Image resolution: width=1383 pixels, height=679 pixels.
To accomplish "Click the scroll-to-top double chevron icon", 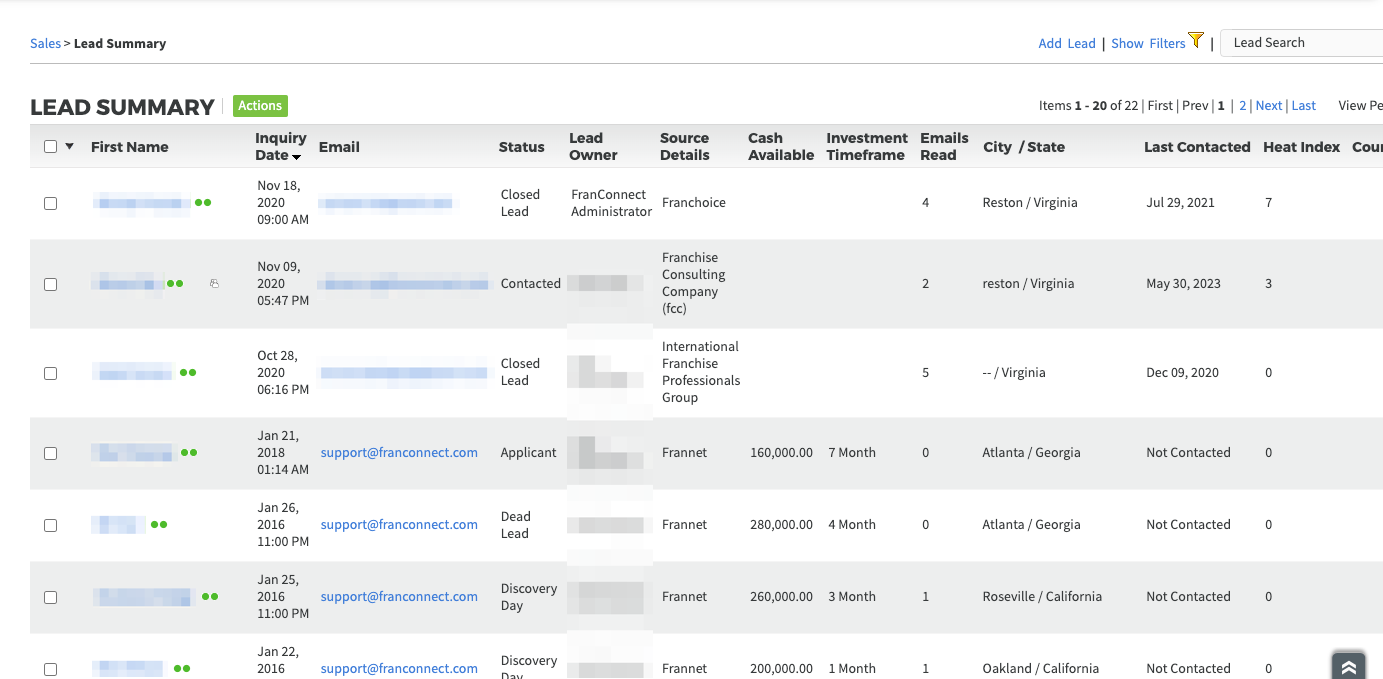I will 1348,667.
